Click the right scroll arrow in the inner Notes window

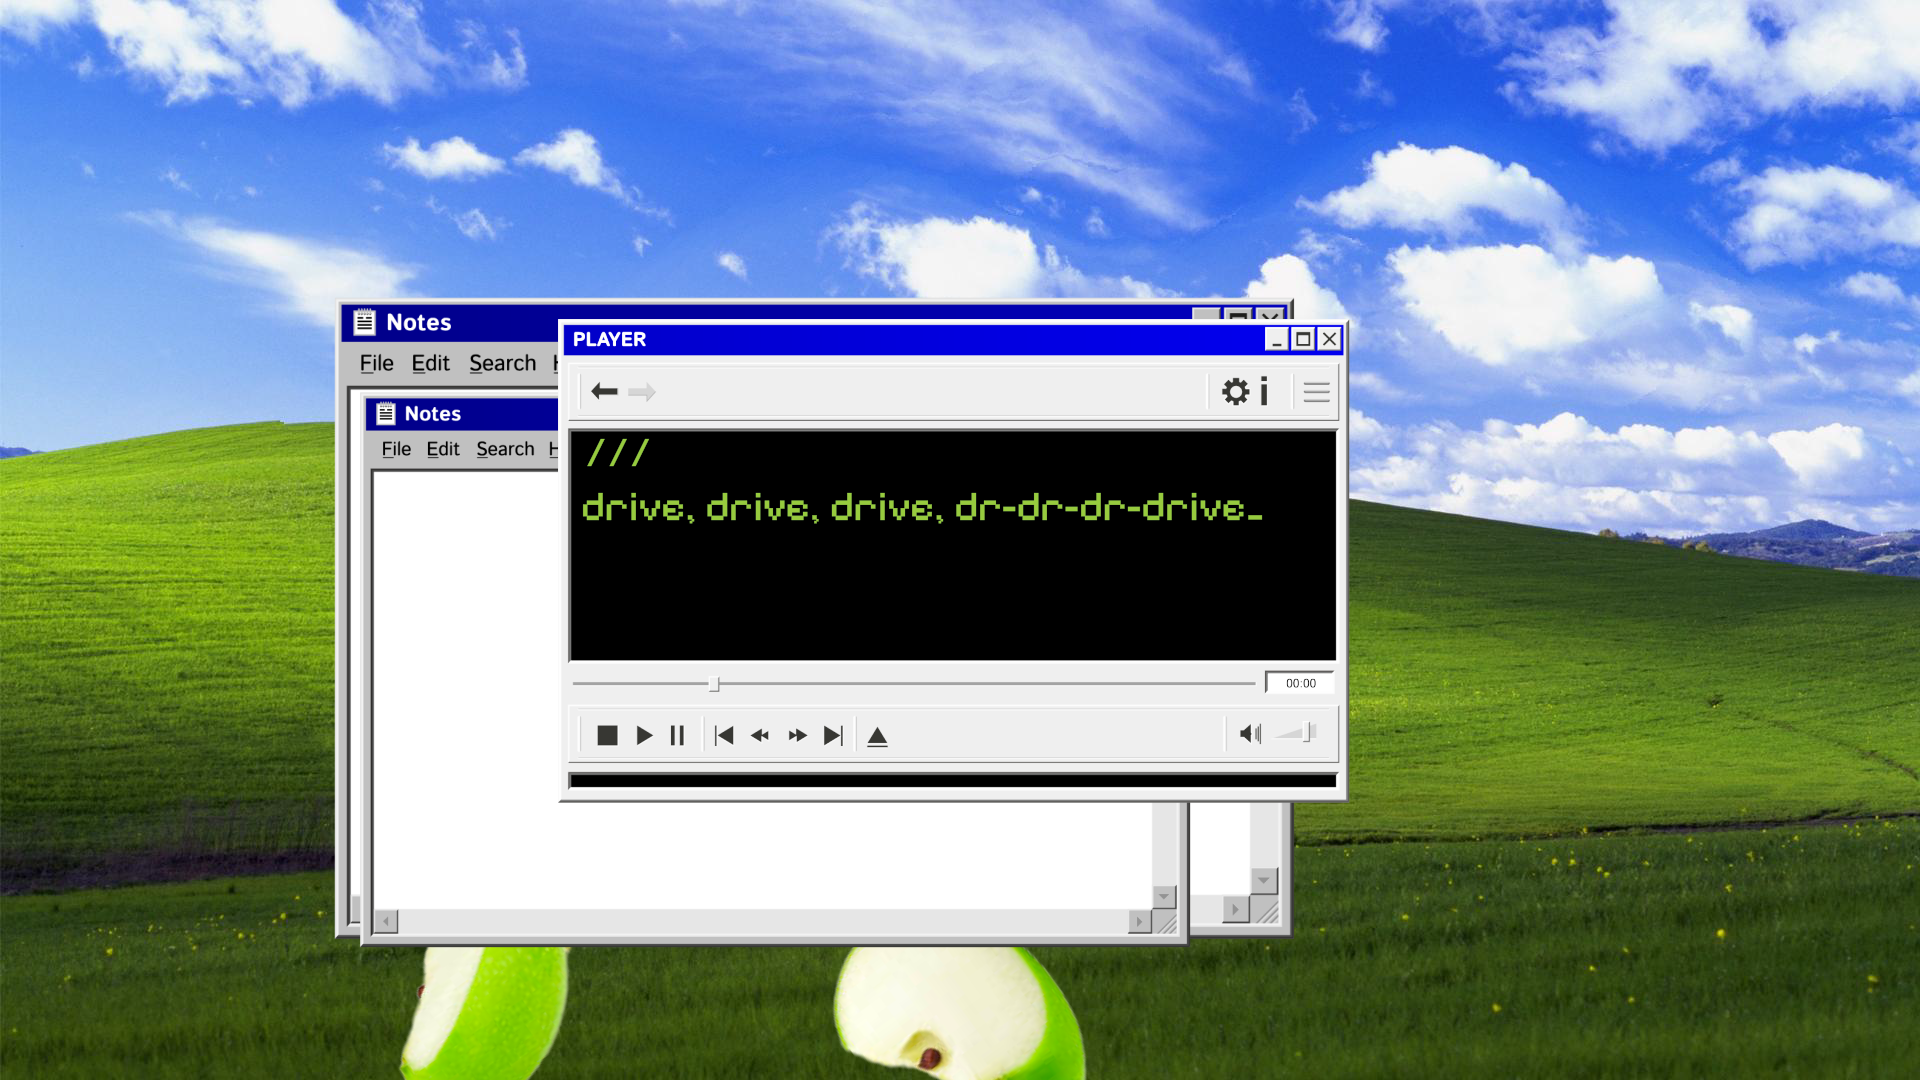[x=1139, y=921]
